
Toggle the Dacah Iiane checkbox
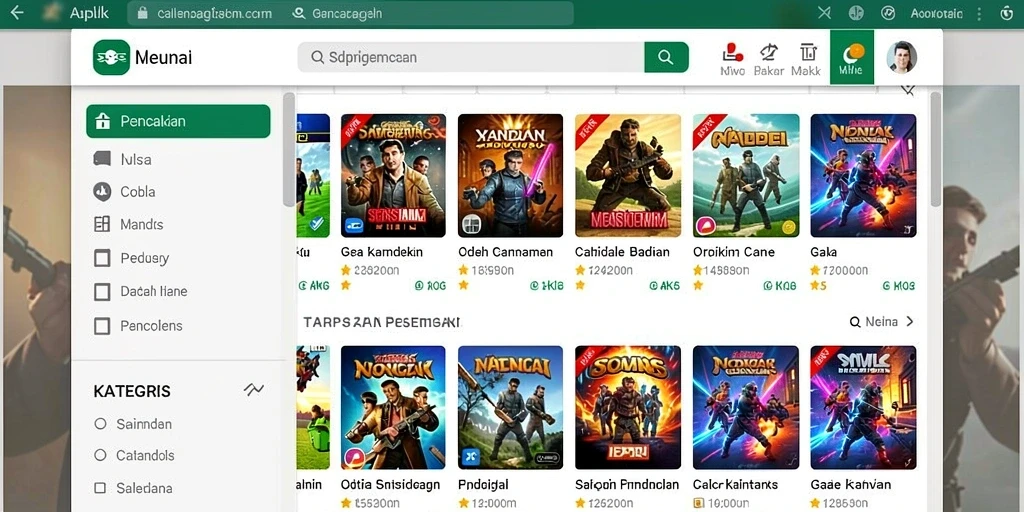tap(102, 291)
